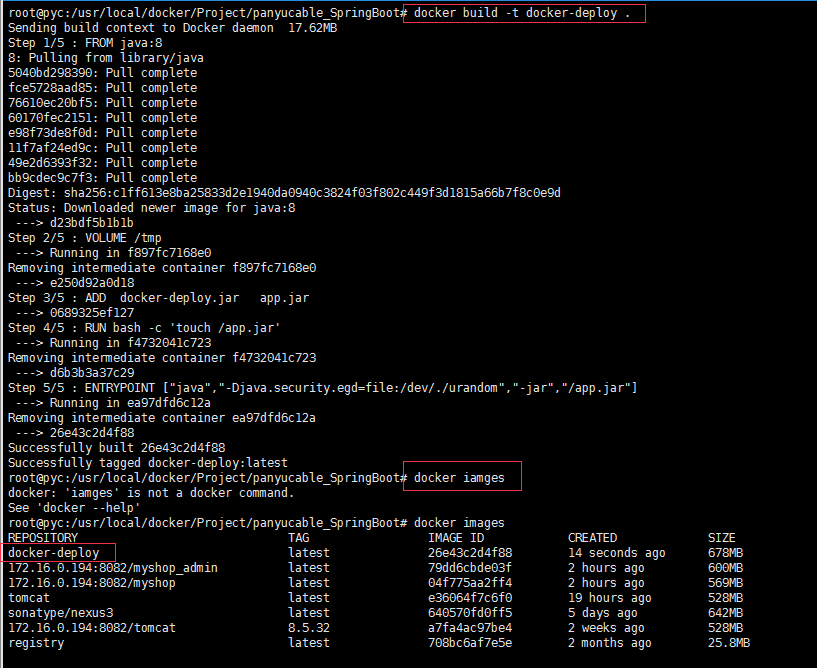Image resolution: width=817 pixels, height=668 pixels.
Task: Click layer '49e2d6393f32: Pull complete'
Action: pos(103,163)
